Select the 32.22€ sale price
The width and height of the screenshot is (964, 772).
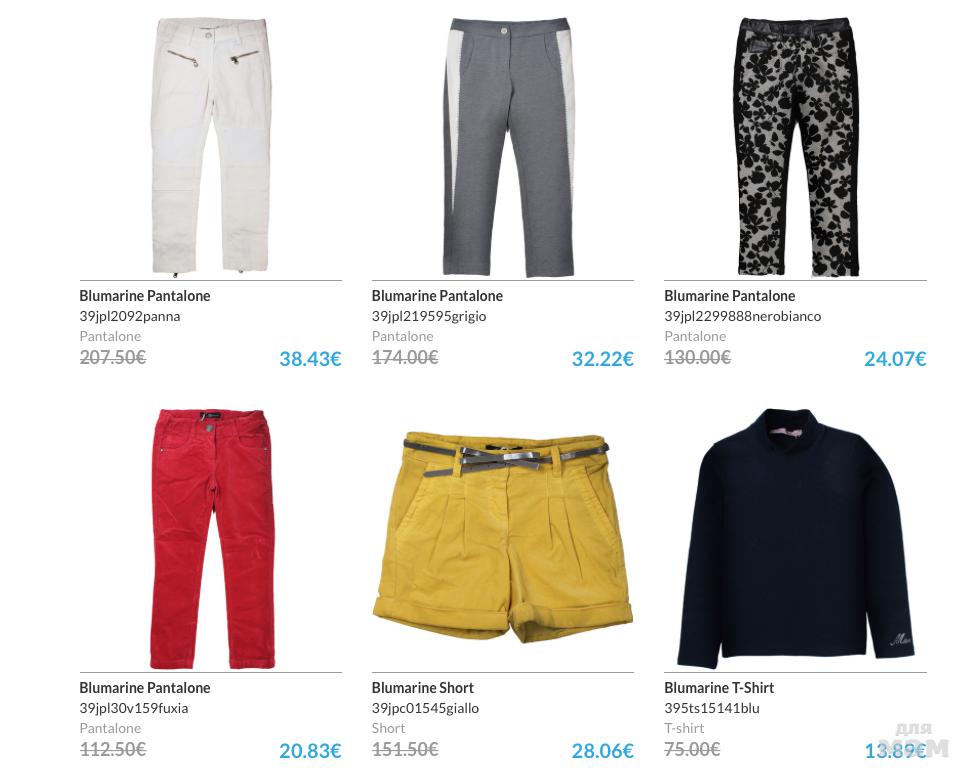[602, 359]
